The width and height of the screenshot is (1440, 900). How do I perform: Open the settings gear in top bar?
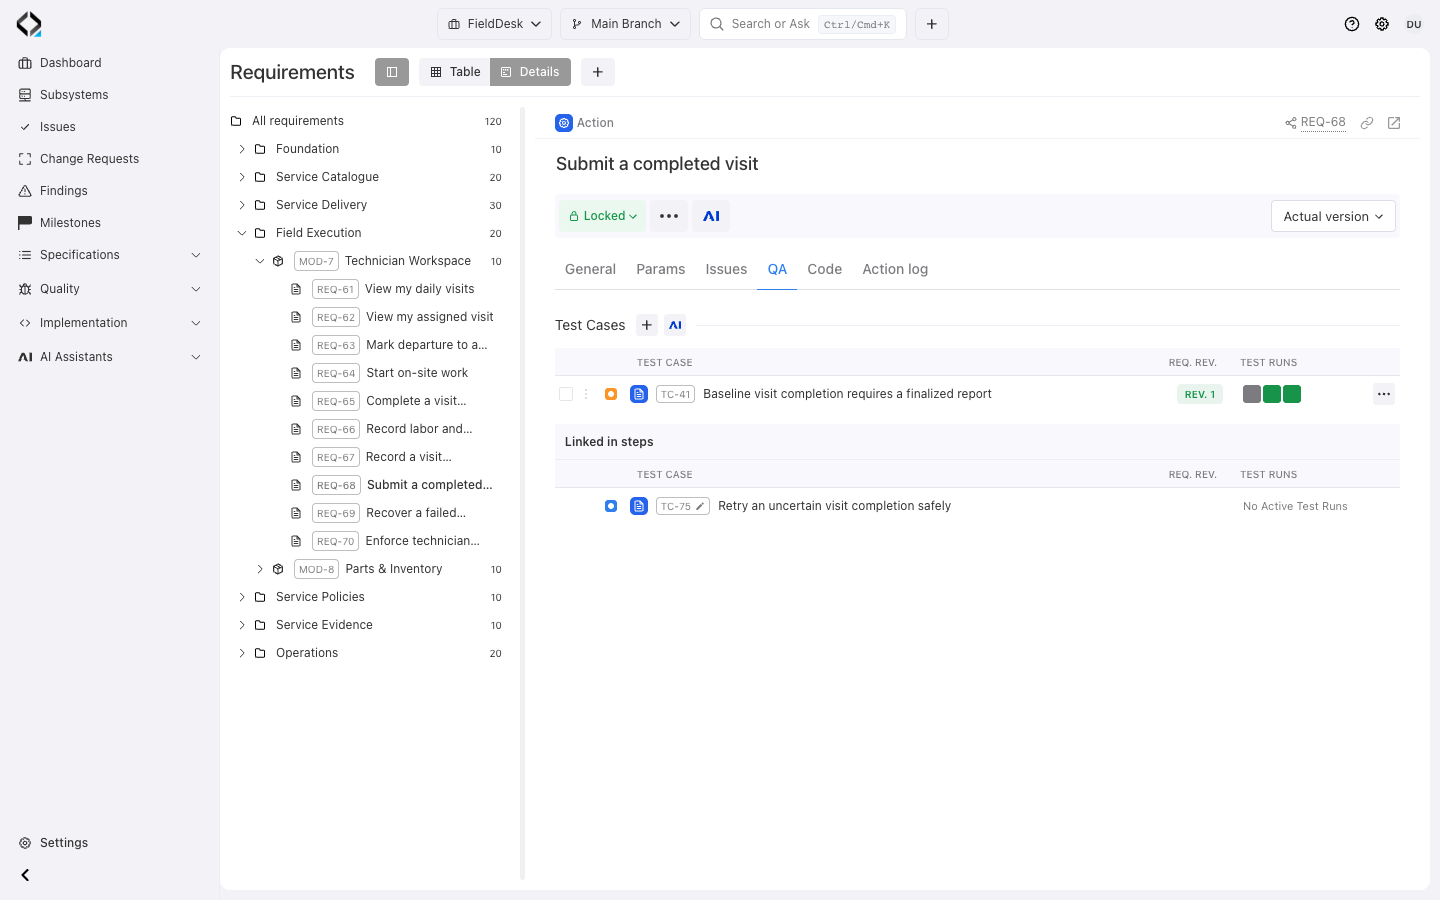click(x=1382, y=24)
